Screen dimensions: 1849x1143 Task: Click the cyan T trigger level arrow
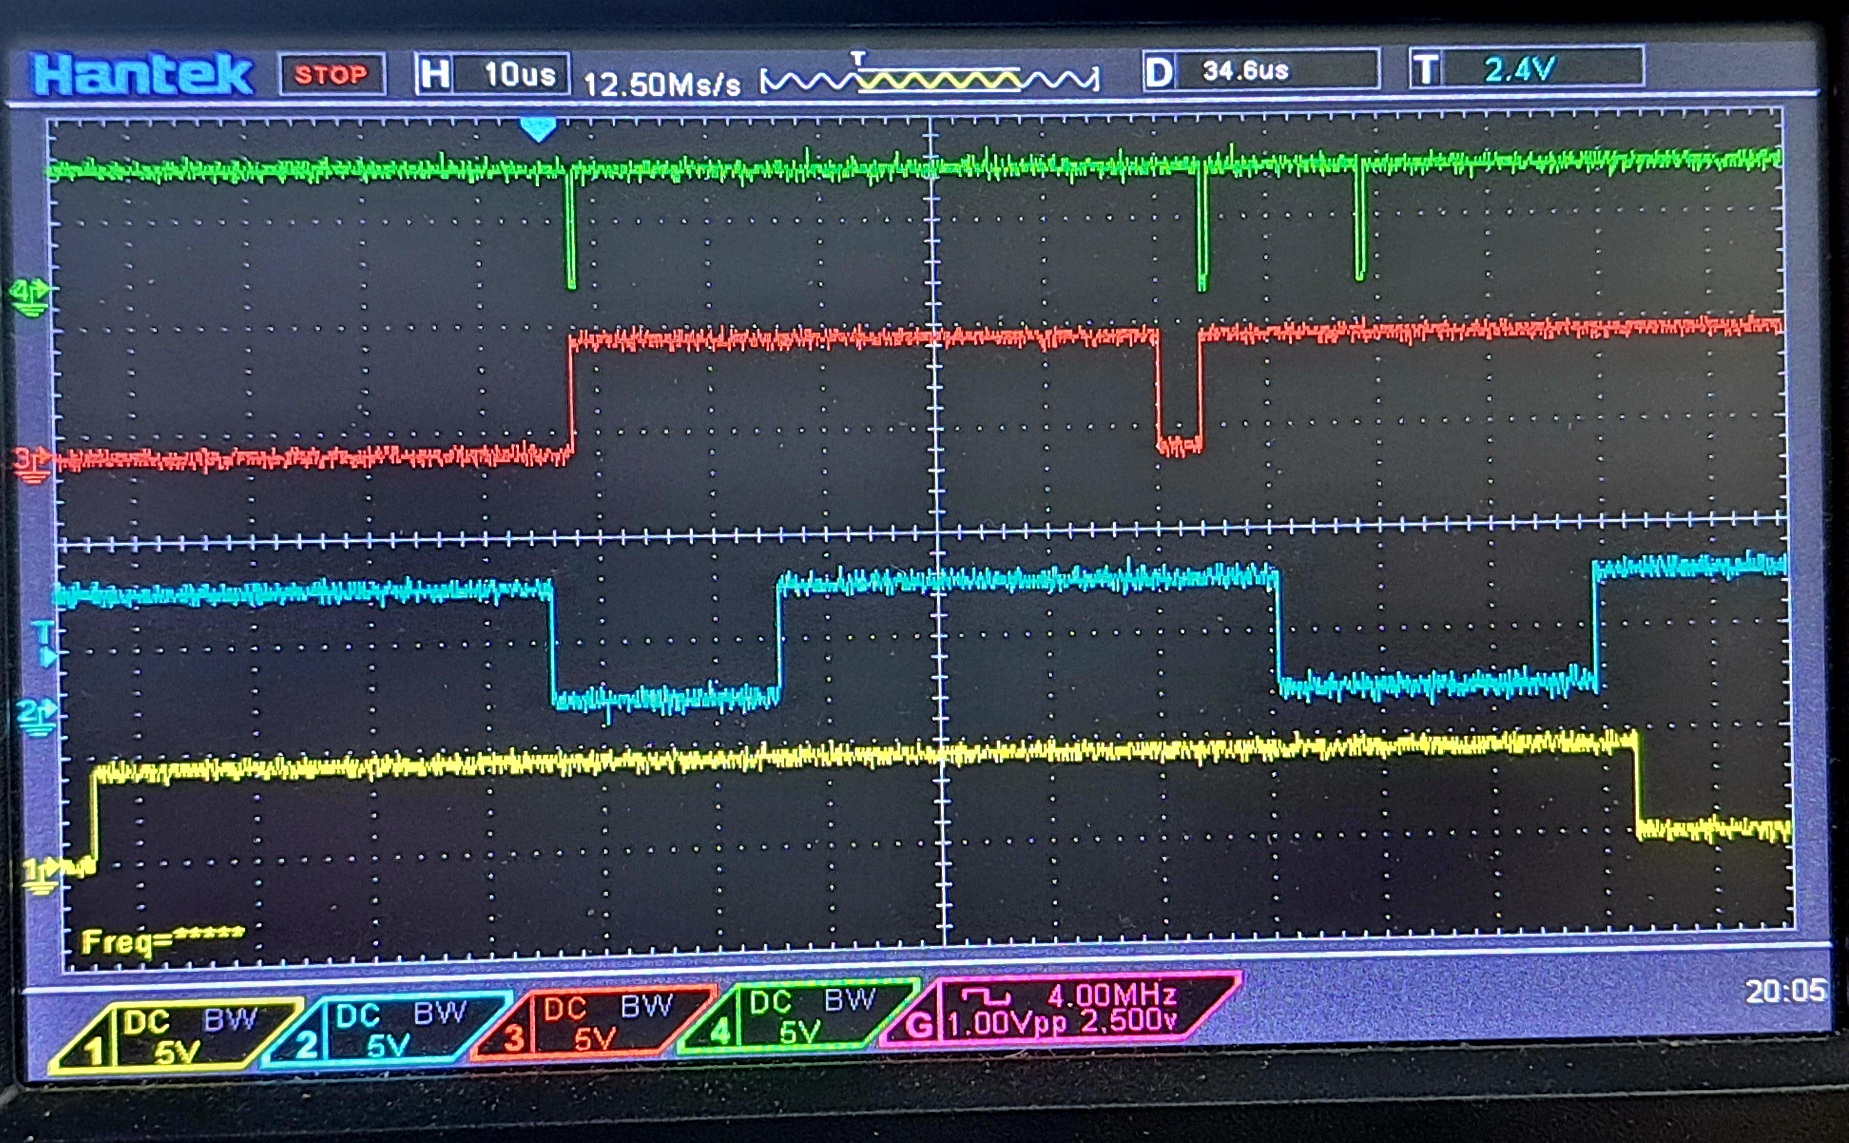(x=44, y=644)
